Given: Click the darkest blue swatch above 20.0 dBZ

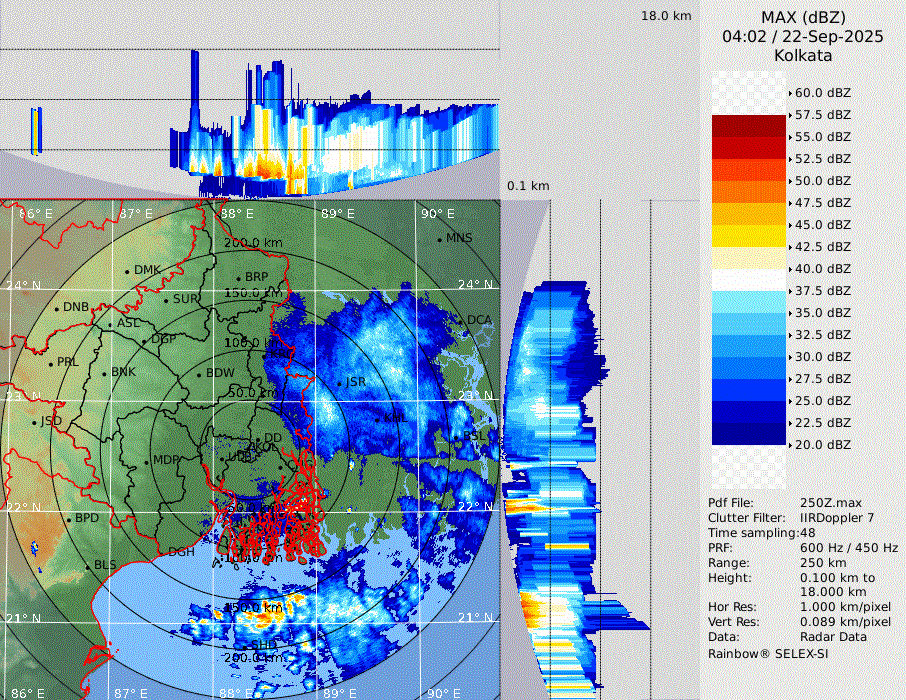Looking at the screenshot, I should (749, 433).
